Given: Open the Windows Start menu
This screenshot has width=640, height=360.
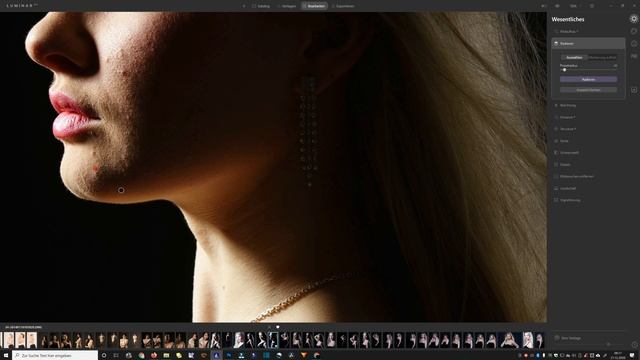Looking at the screenshot, I should coord(6,356).
